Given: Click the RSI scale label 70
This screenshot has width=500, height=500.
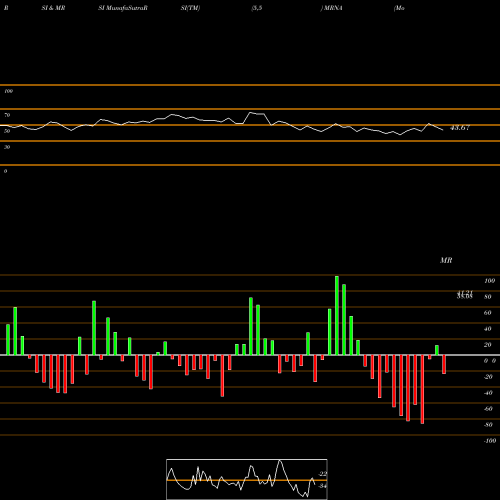Looking at the screenshot, I should click(x=7, y=115).
